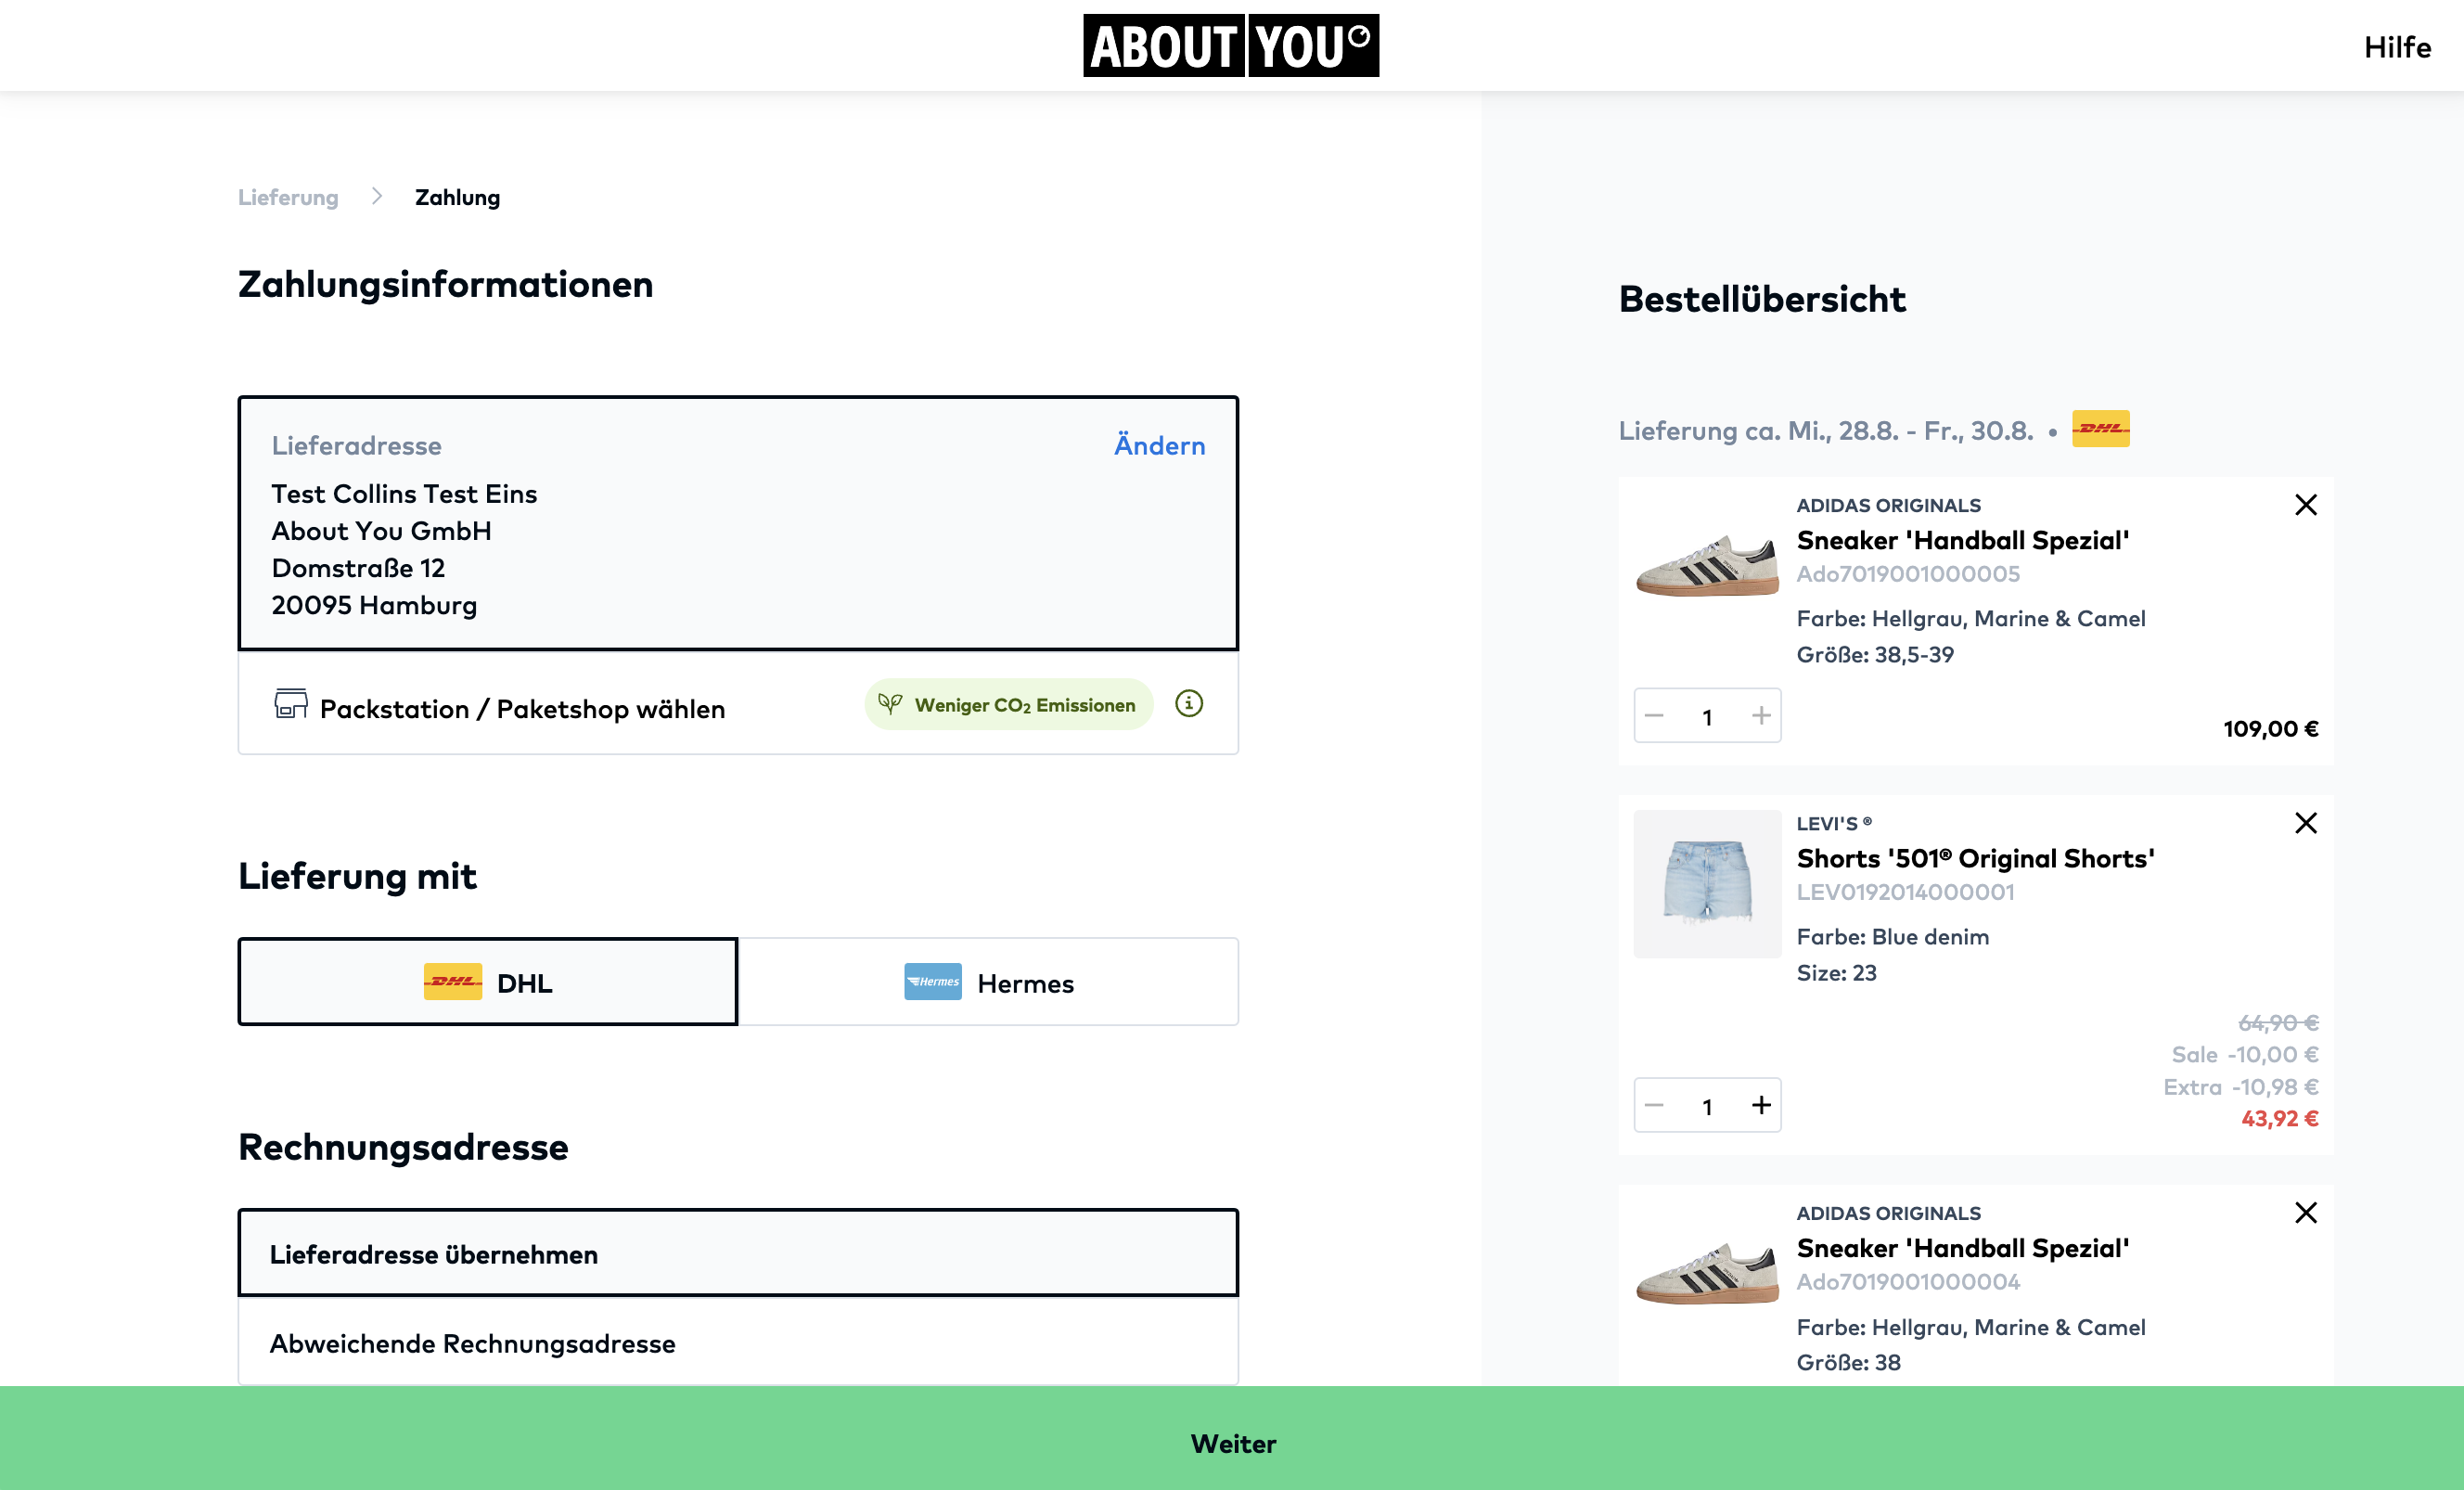Image resolution: width=2464 pixels, height=1490 pixels.
Task: Decrease first sneaker quantity with minus
Action: coord(1654,716)
